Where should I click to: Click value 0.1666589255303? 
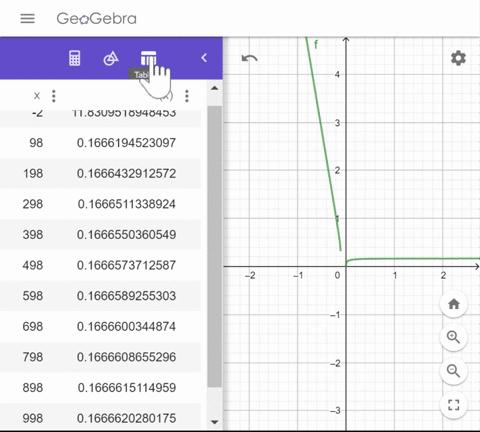(x=126, y=296)
